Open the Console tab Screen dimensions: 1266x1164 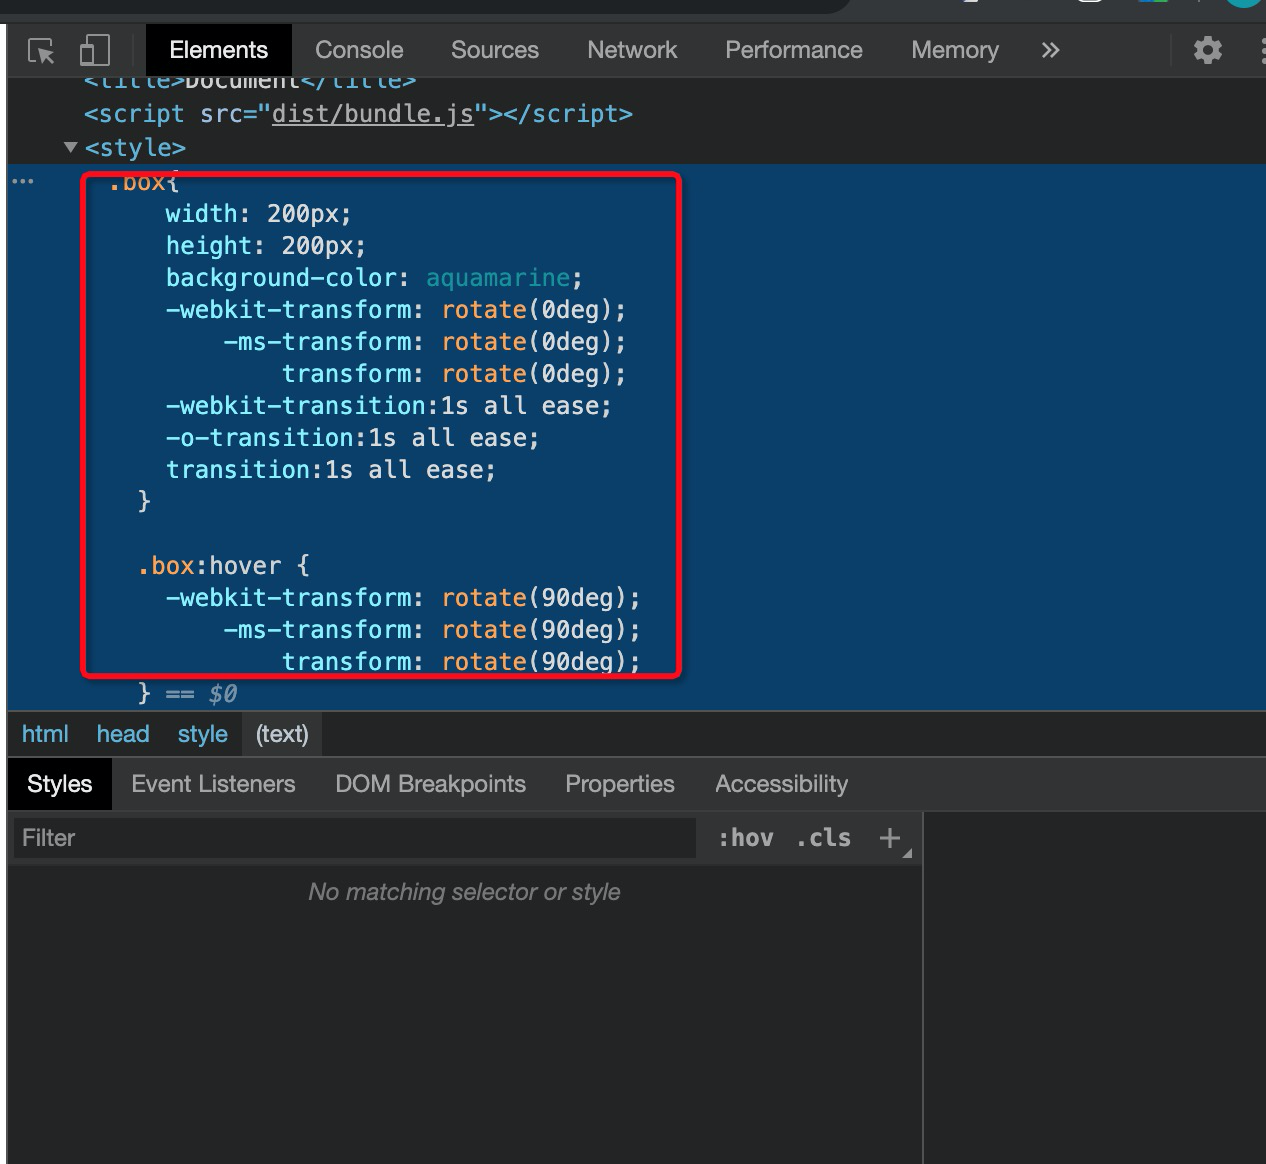(359, 50)
